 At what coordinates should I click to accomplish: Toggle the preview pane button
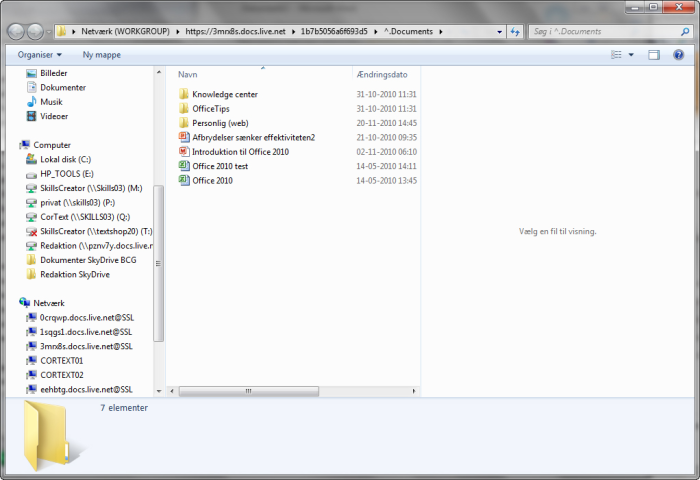click(x=654, y=55)
